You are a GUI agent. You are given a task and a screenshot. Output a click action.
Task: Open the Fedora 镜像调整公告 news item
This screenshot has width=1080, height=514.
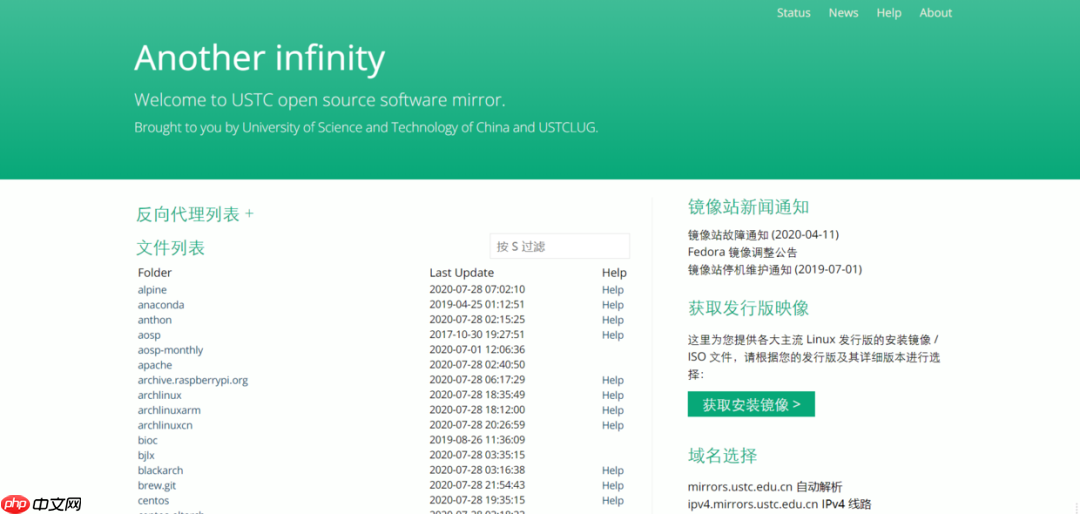pyautogui.click(x=742, y=252)
